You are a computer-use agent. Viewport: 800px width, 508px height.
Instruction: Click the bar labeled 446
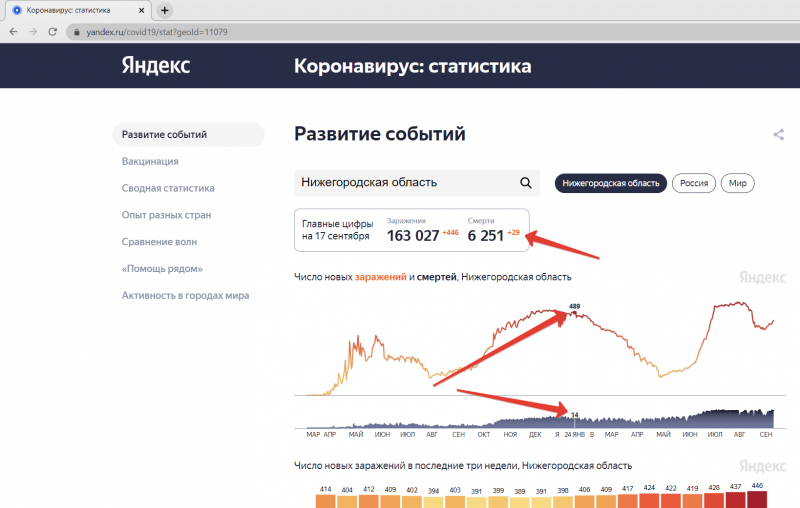757,500
